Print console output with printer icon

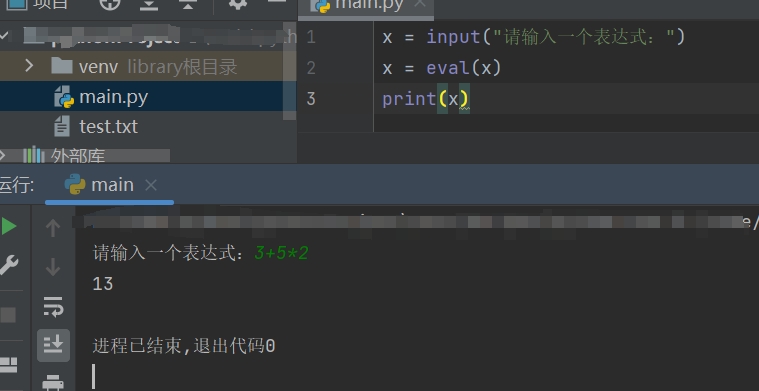53,383
